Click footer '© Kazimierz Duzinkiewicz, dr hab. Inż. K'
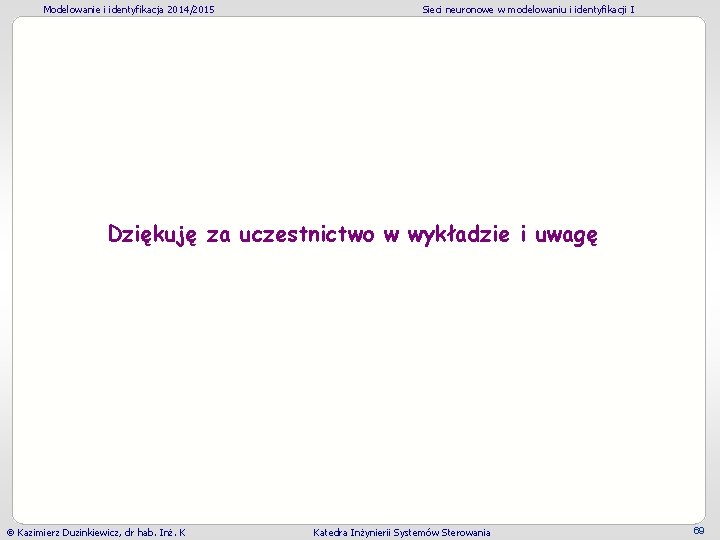The width and height of the screenshot is (720, 540). (96, 533)
